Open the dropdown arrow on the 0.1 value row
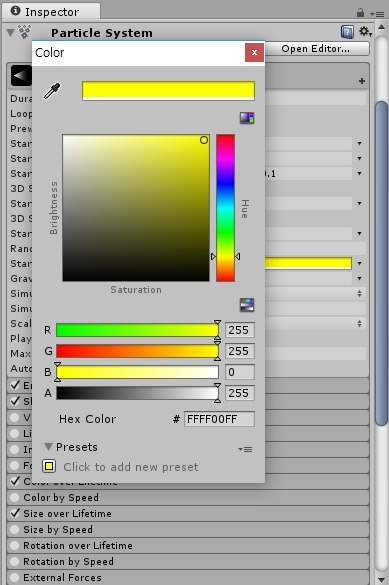Image resolution: width=389 pixels, height=585 pixels. point(360,173)
